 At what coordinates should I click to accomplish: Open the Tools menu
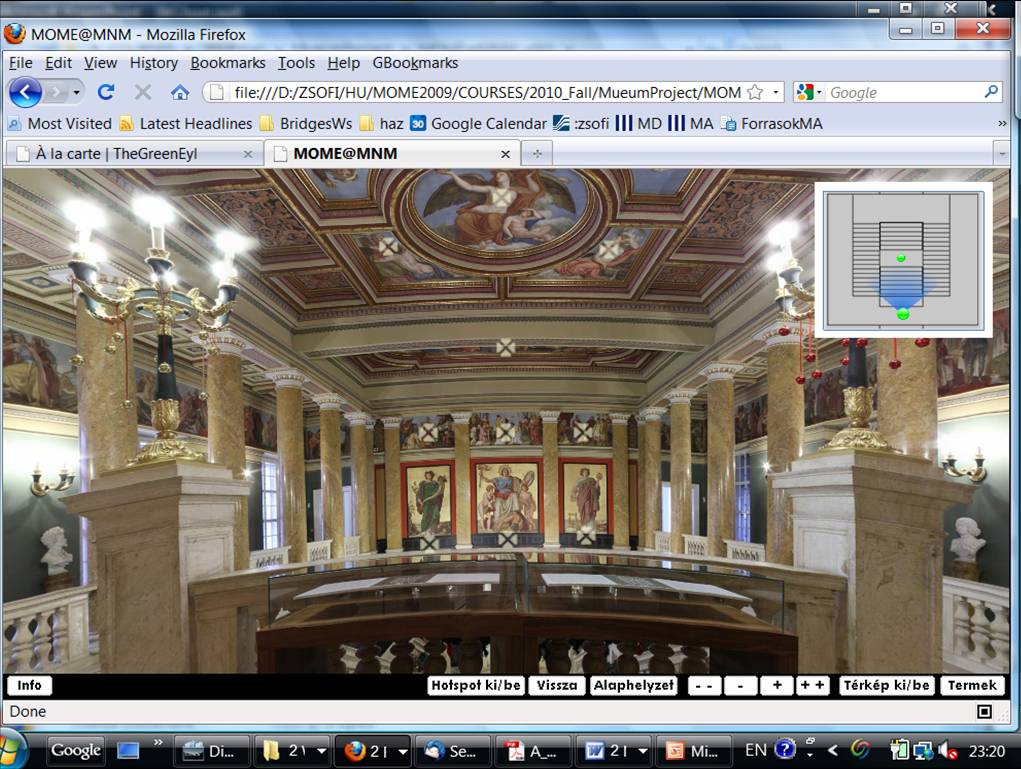[296, 63]
